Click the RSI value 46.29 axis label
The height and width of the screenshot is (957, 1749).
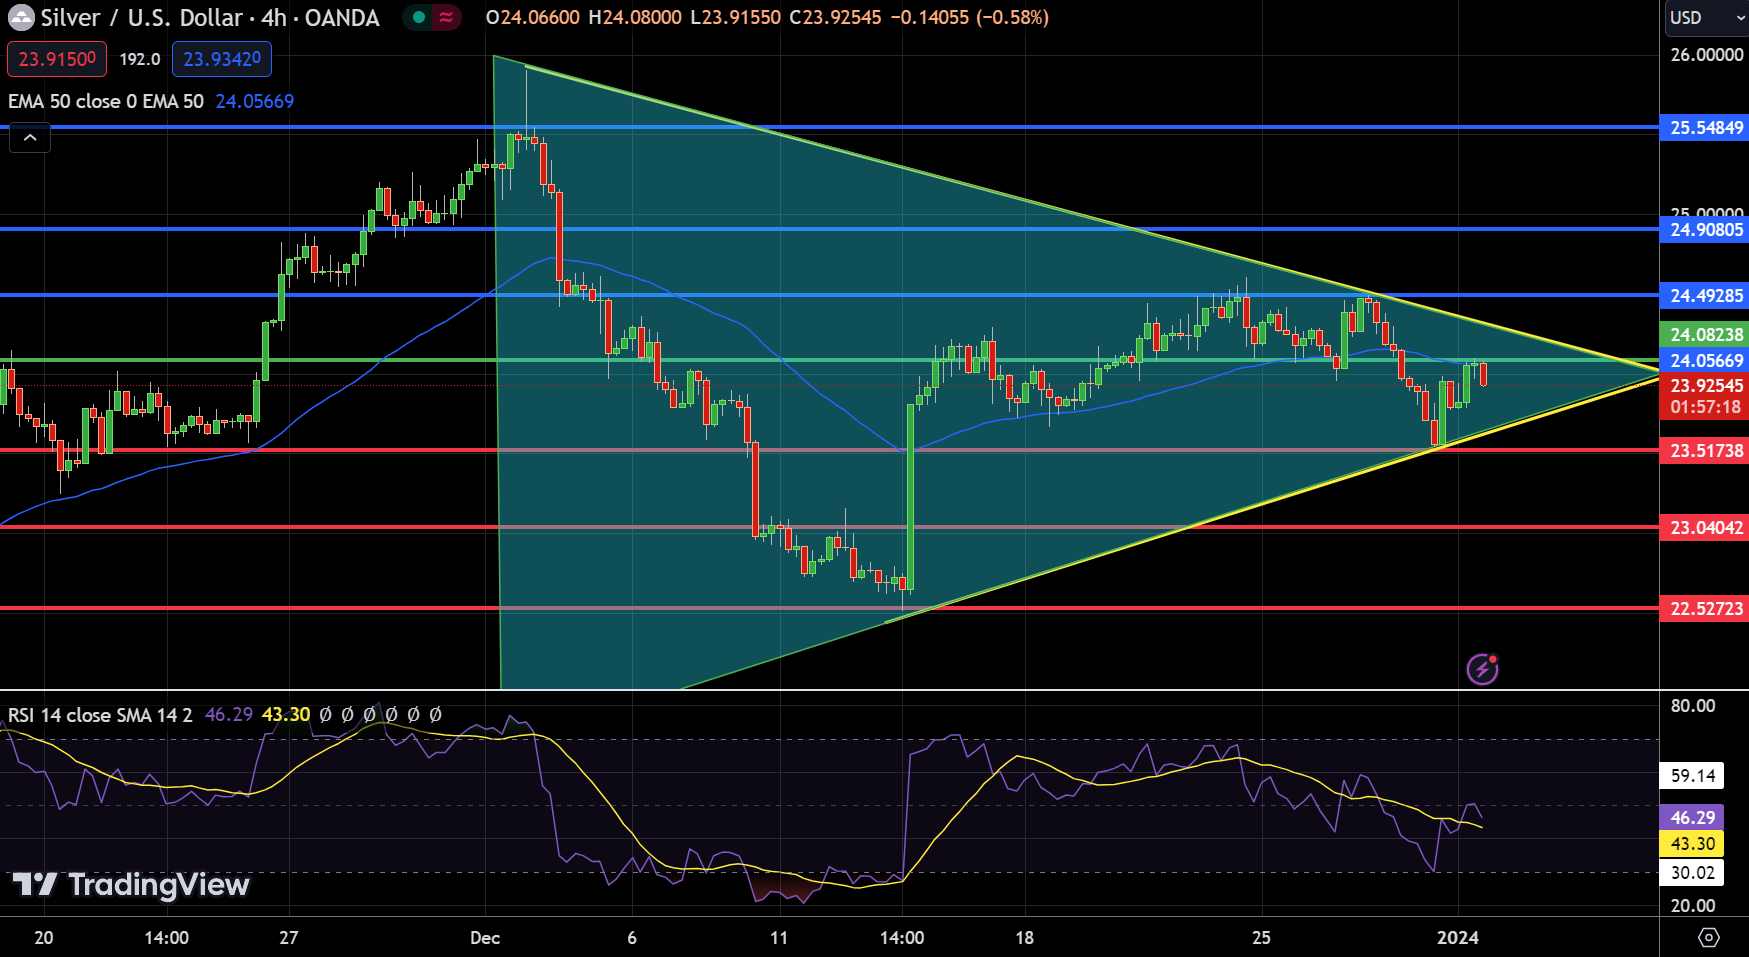click(x=1692, y=818)
